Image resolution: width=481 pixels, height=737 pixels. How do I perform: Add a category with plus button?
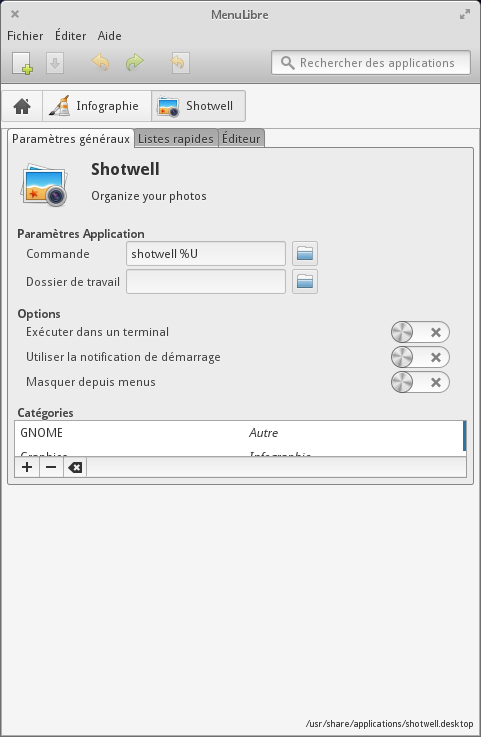click(x=27, y=467)
